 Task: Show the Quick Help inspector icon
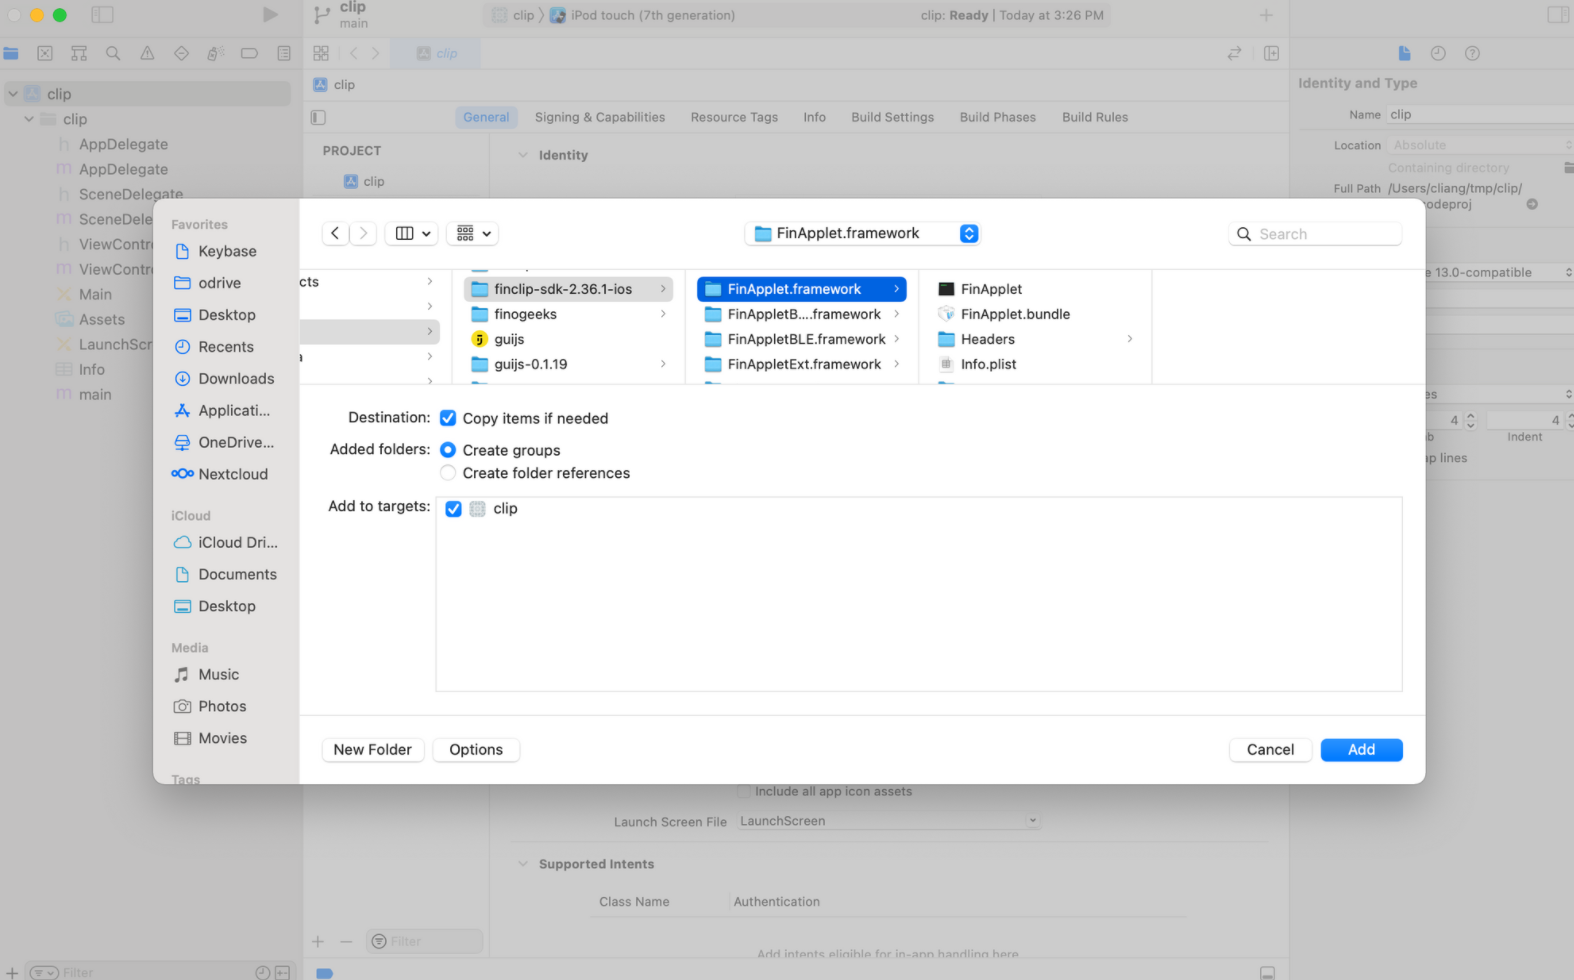tap(1472, 54)
